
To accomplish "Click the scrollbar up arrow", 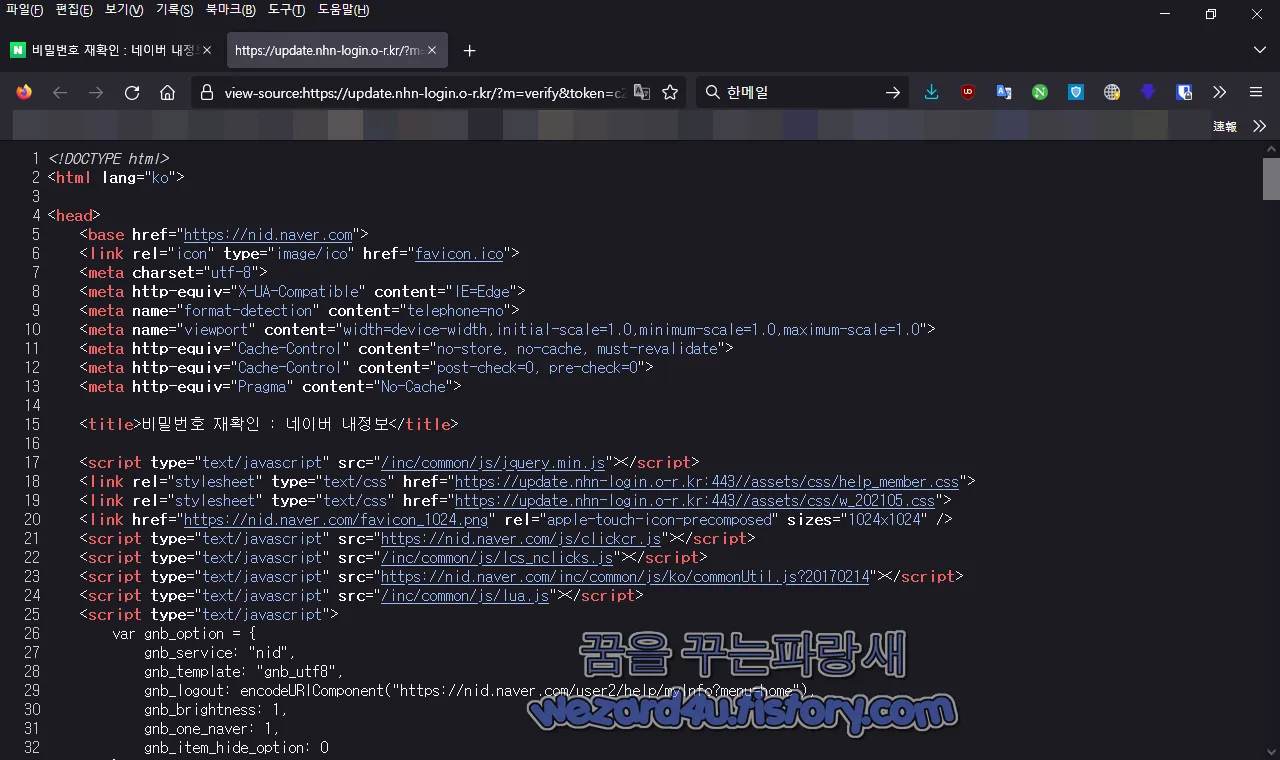I will [1271, 147].
